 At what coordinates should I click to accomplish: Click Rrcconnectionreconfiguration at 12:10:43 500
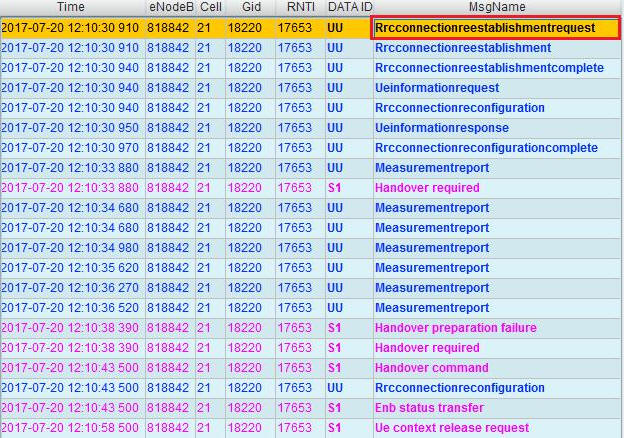pyautogui.click(x=459, y=388)
